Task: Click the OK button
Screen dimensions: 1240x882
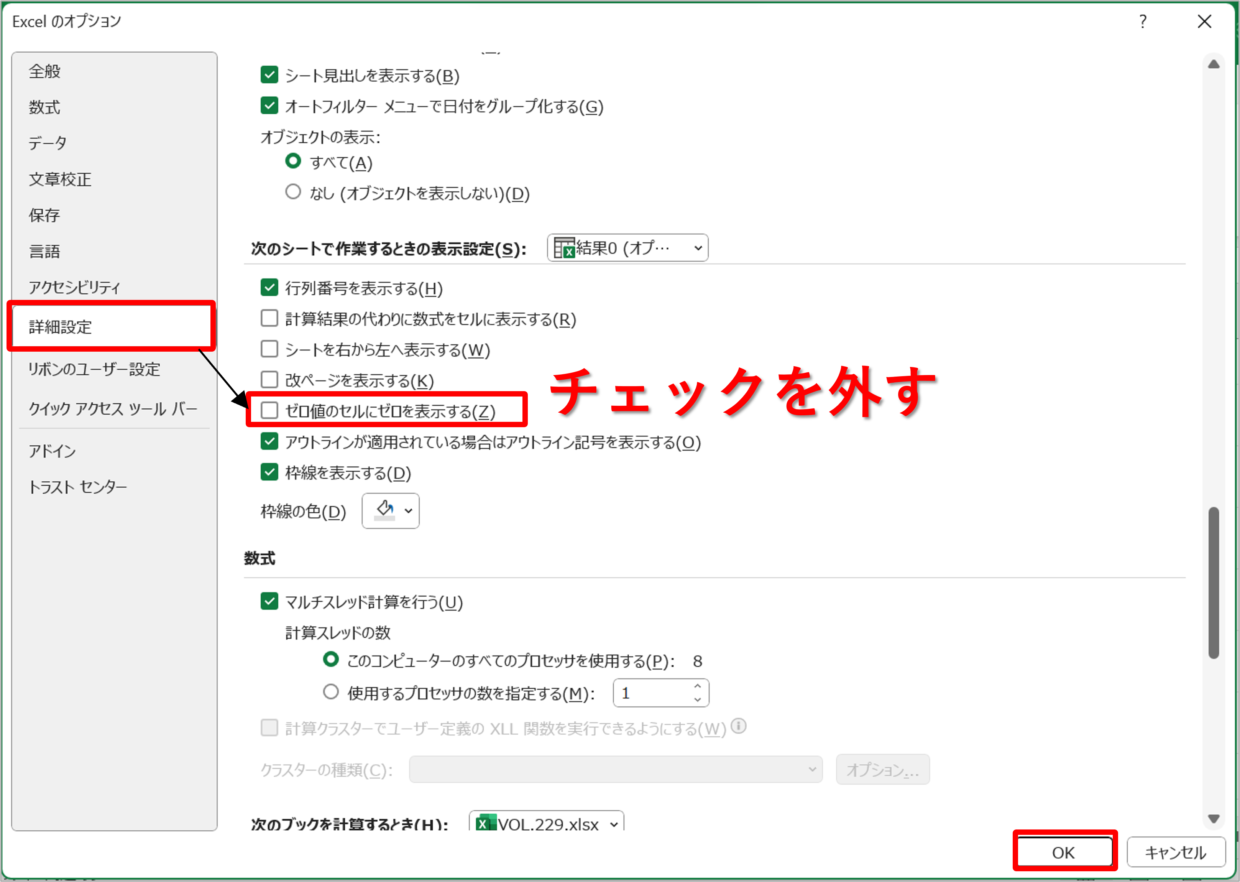Action: coord(1065,853)
